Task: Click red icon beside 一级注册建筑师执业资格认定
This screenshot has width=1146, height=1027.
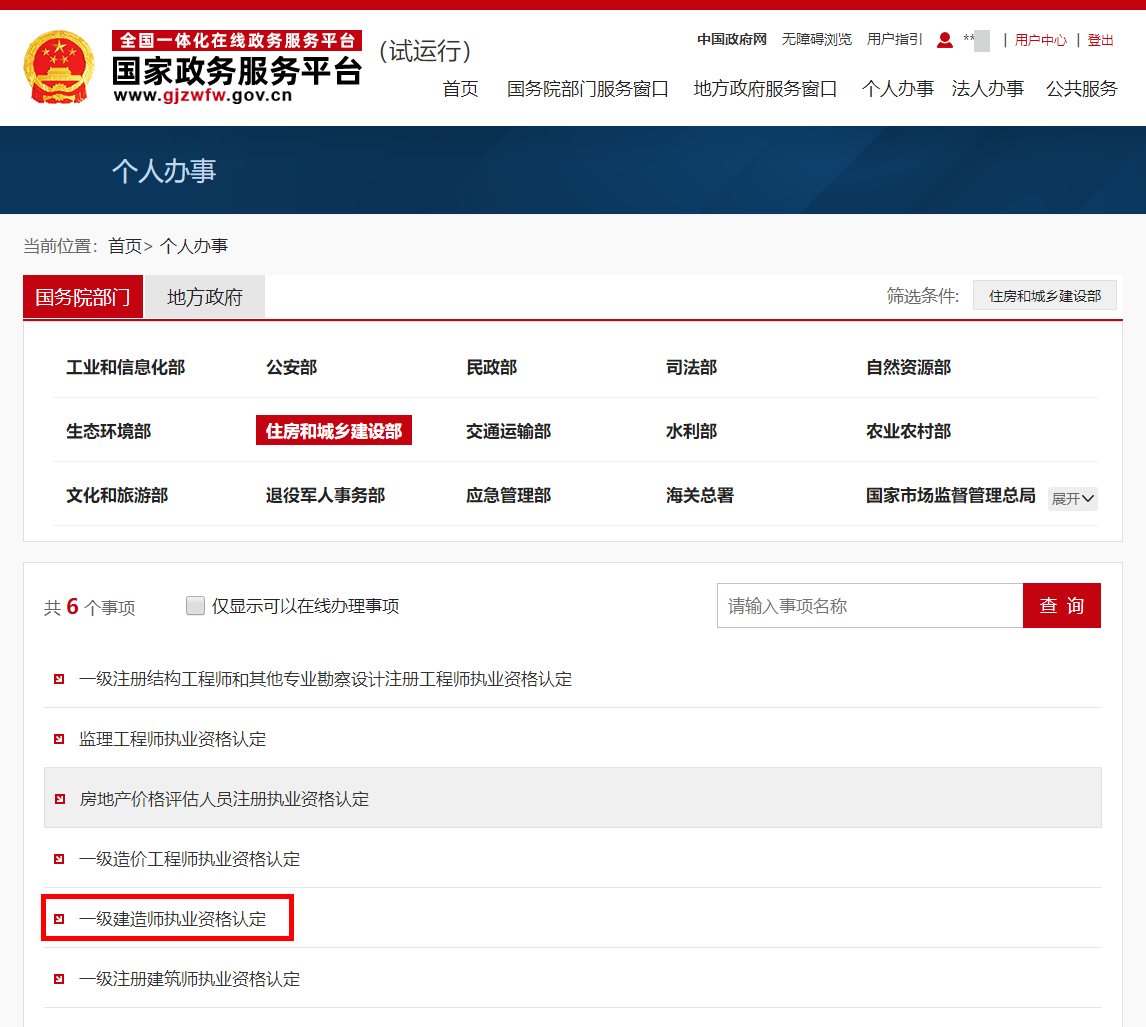Action: (57, 978)
